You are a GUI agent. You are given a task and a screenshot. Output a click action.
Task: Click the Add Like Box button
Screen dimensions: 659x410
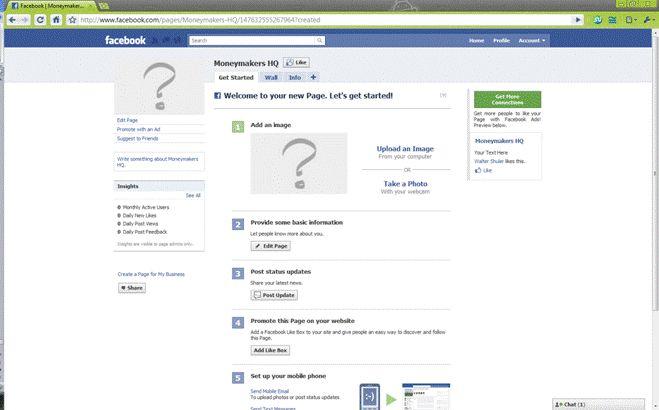click(x=270, y=350)
